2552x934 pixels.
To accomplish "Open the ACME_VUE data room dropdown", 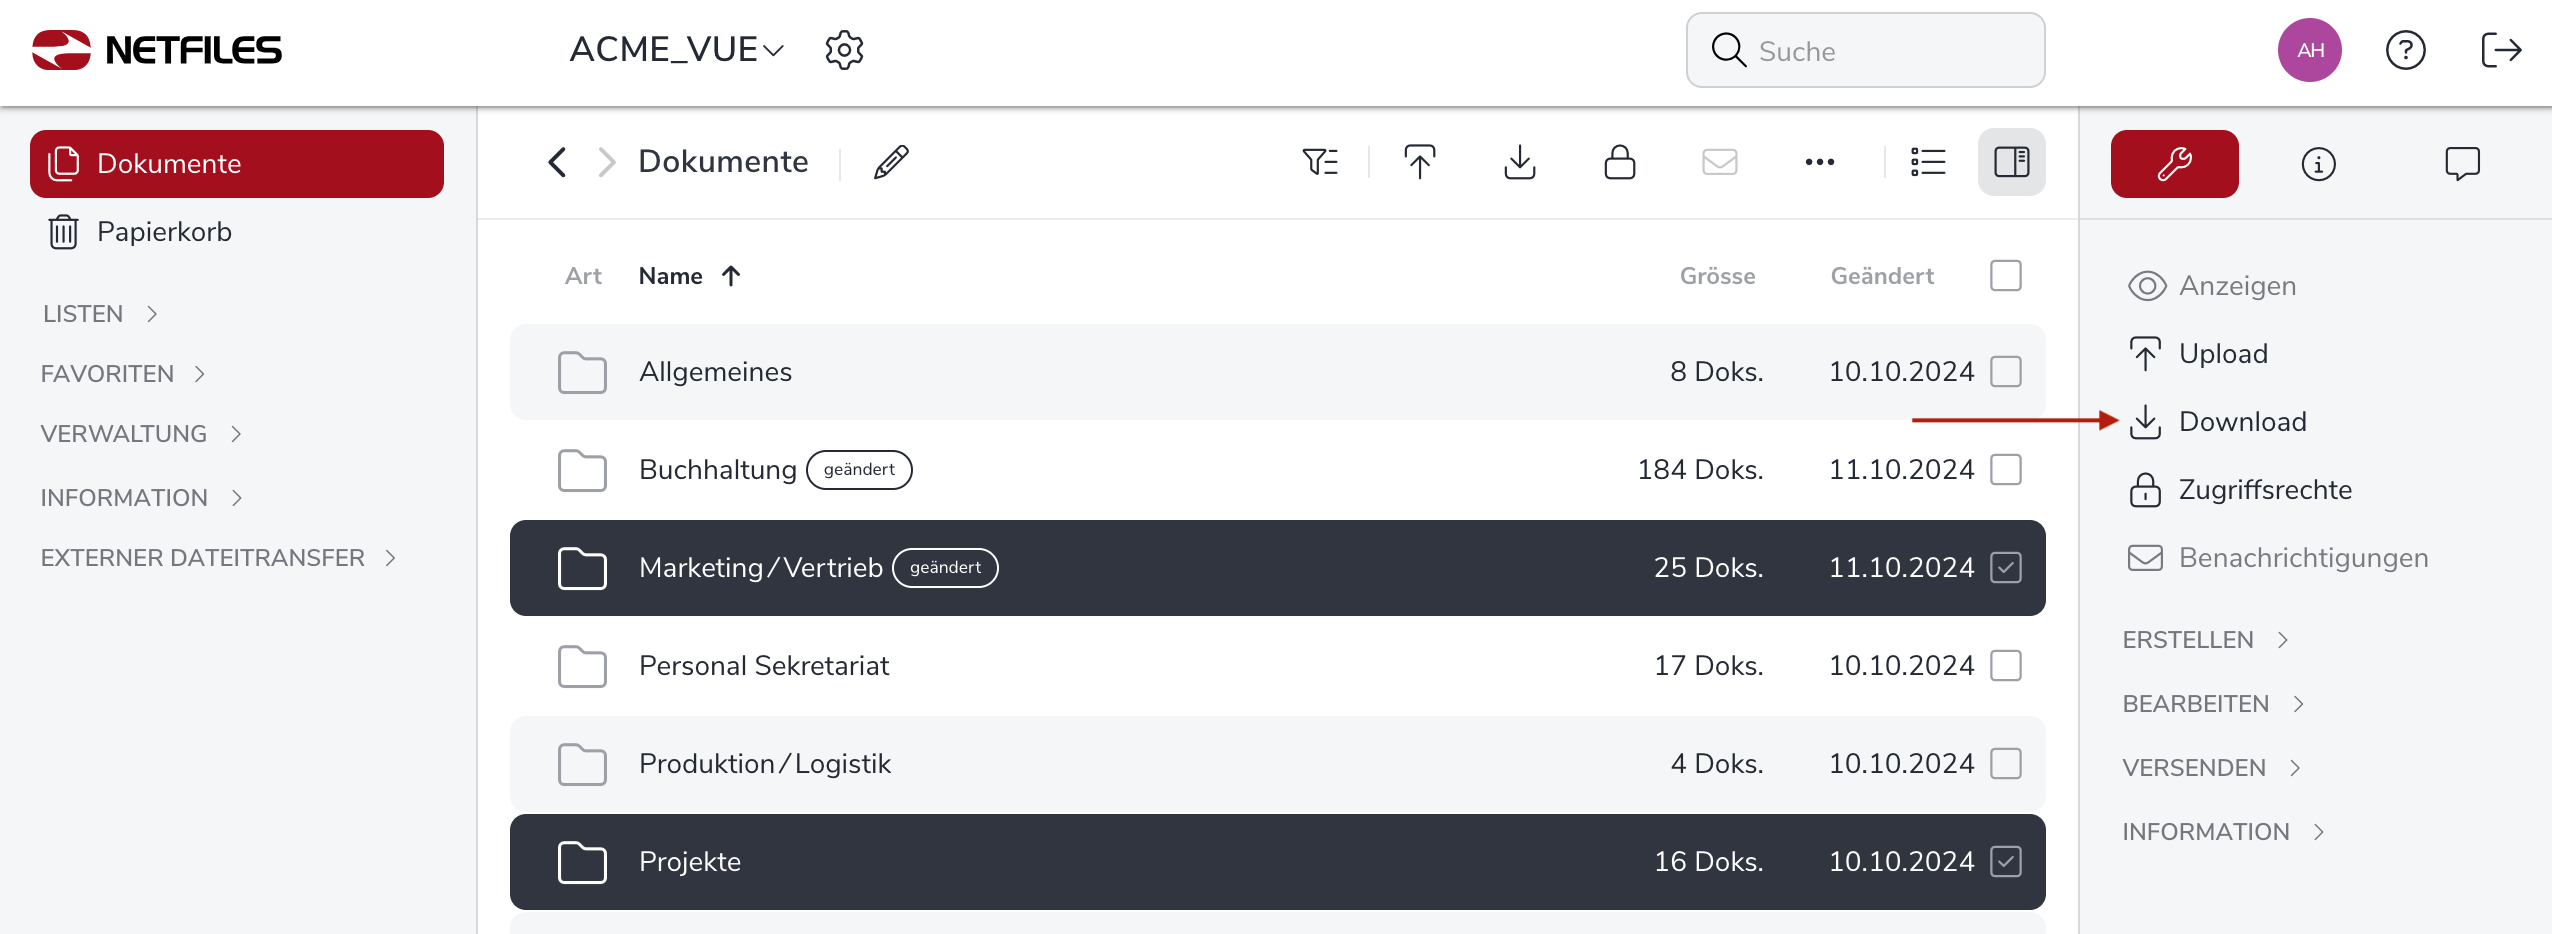I will click(x=676, y=50).
